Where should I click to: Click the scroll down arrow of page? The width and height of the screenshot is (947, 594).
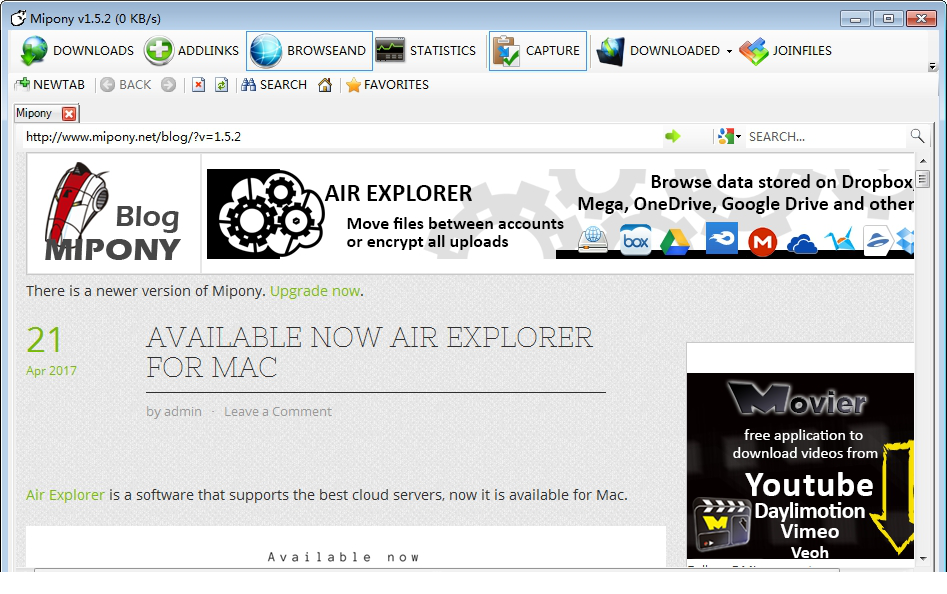[x=923, y=558]
